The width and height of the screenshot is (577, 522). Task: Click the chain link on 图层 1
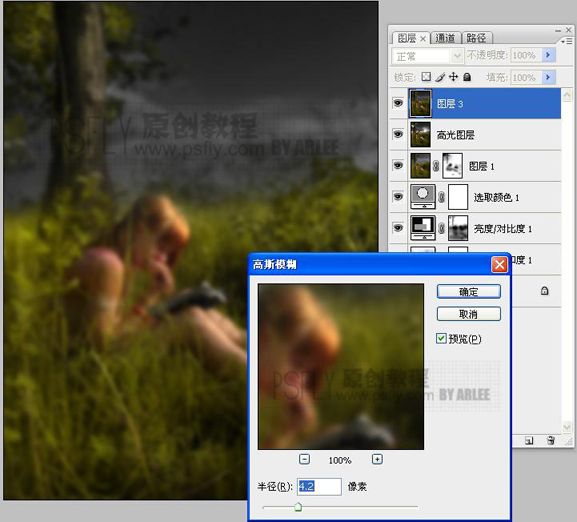click(x=436, y=166)
